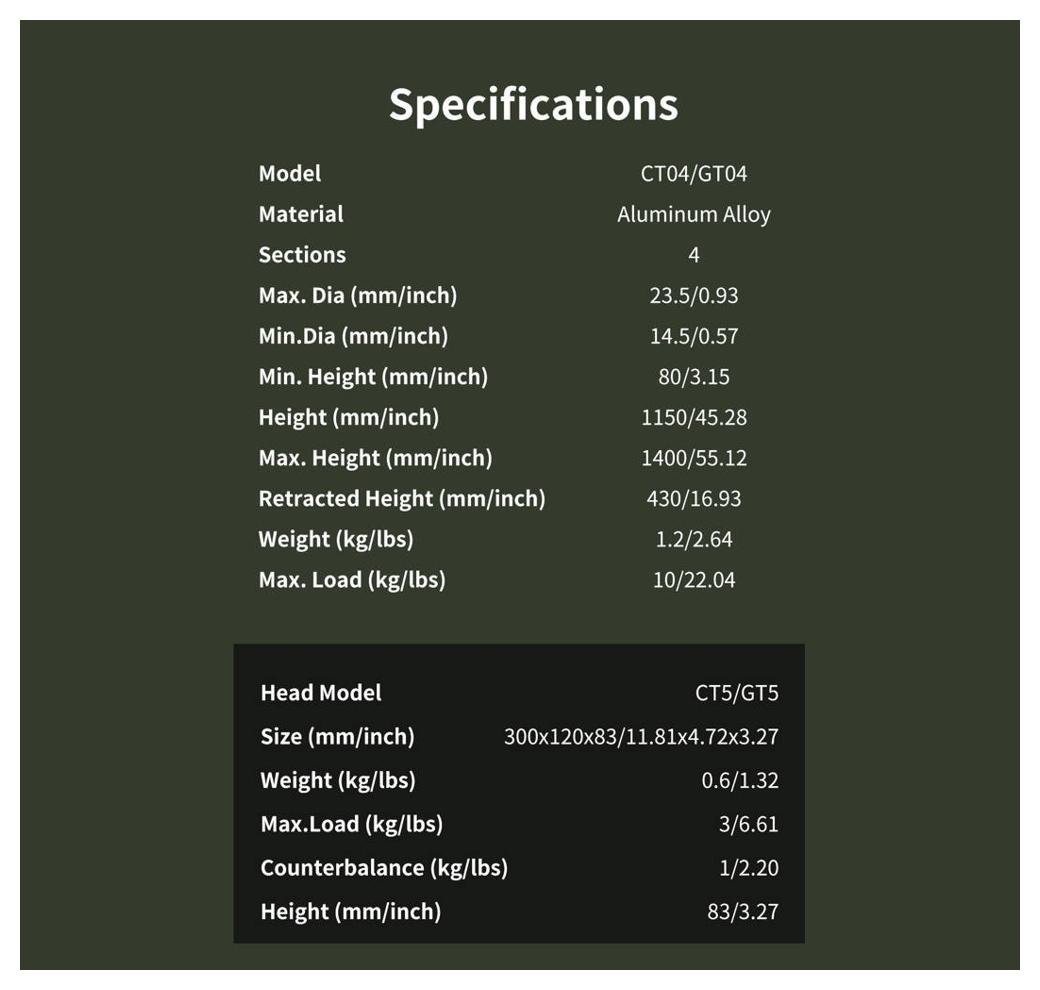Click the Max. Dia value 23.5/0.93
Viewport: 1040px width, 990px height.
[693, 296]
